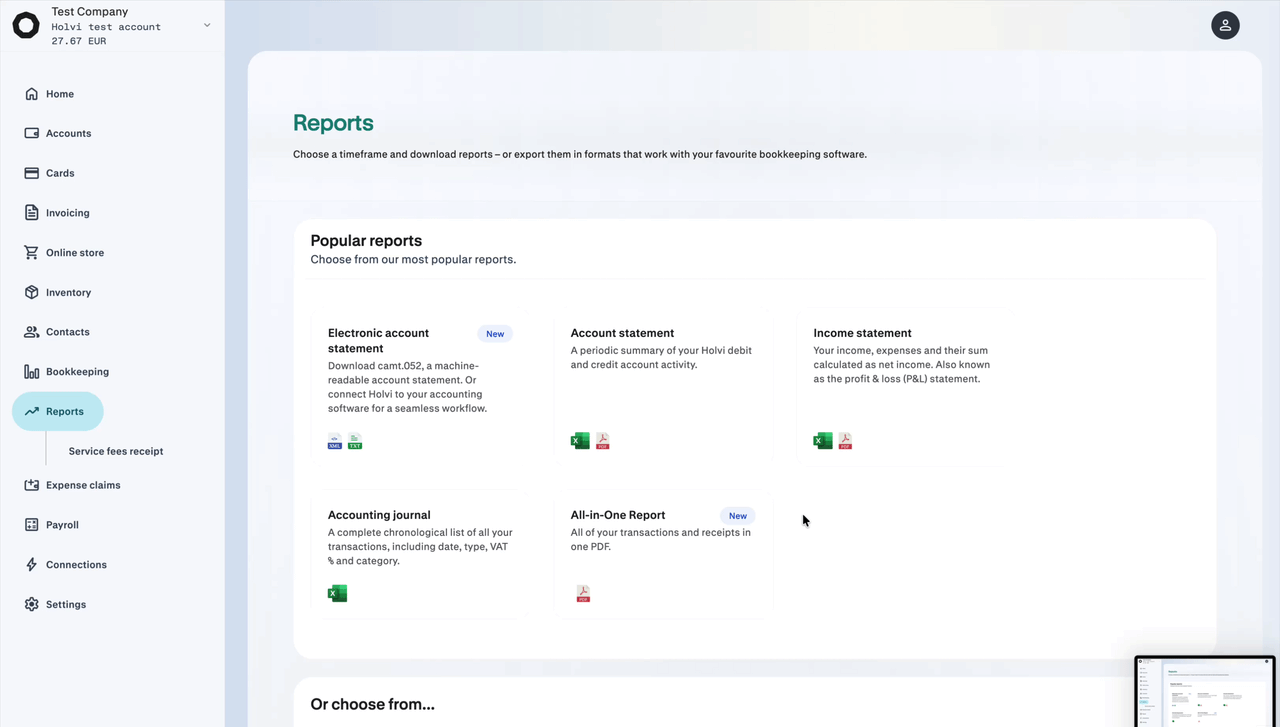The image size is (1280, 727).
Task: Click the Inventory box icon
Action: coord(31,292)
